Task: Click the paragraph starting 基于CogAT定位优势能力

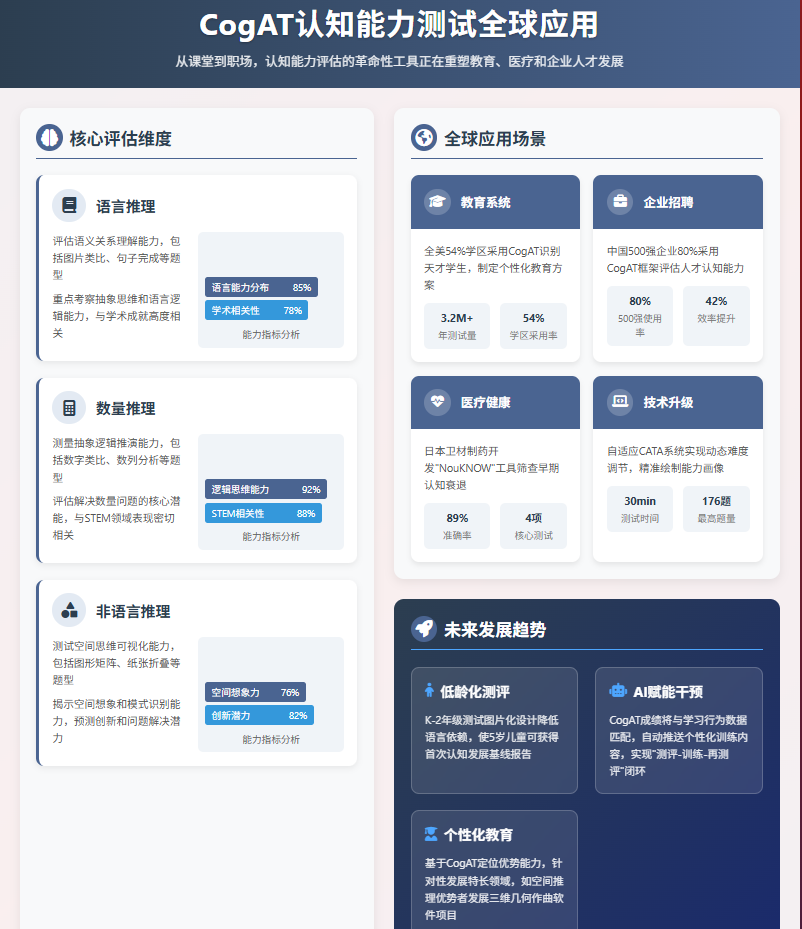Action: point(494,889)
